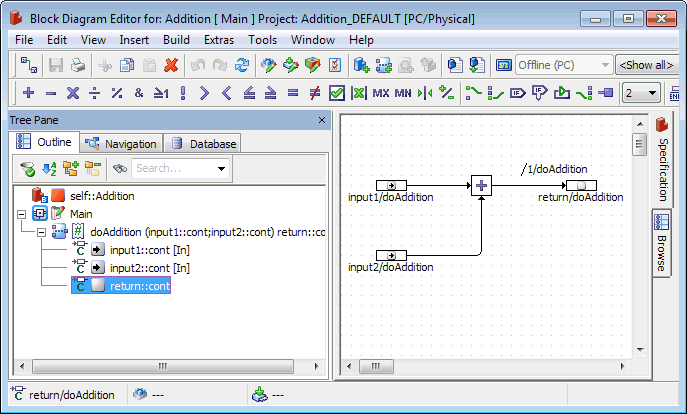Open the View menu
The width and height of the screenshot is (687, 414).
[93, 40]
